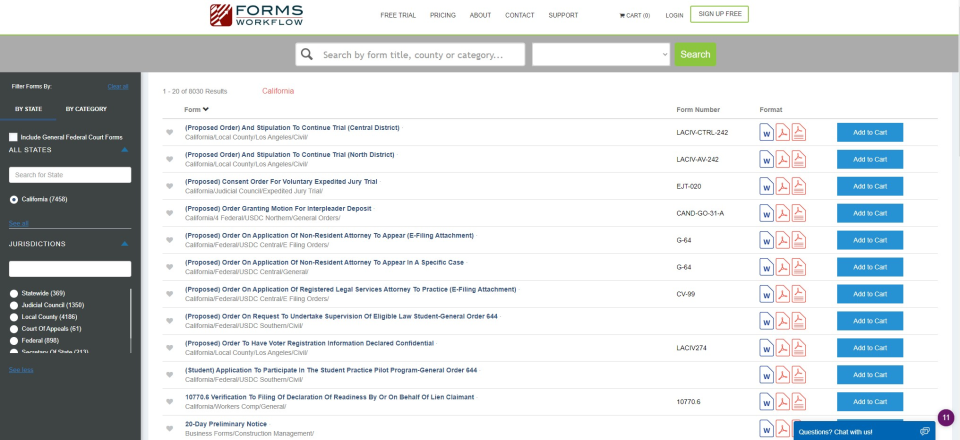Image resolution: width=960 pixels, height=440 pixels.
Task: Click the California breadcrumb filter label
Action: click(x=278, y=91)
